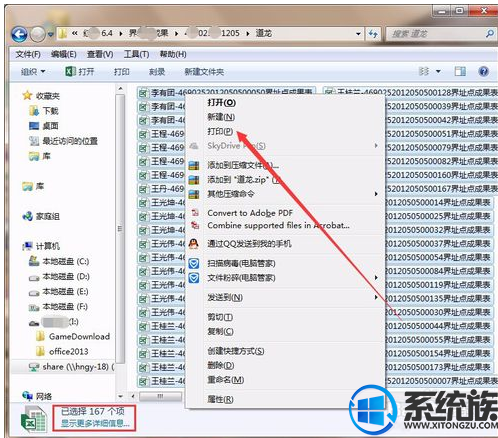This screenshot has height=438, width=498.
Task: Open the 工具(T) menu
Action: pos(136,54)
